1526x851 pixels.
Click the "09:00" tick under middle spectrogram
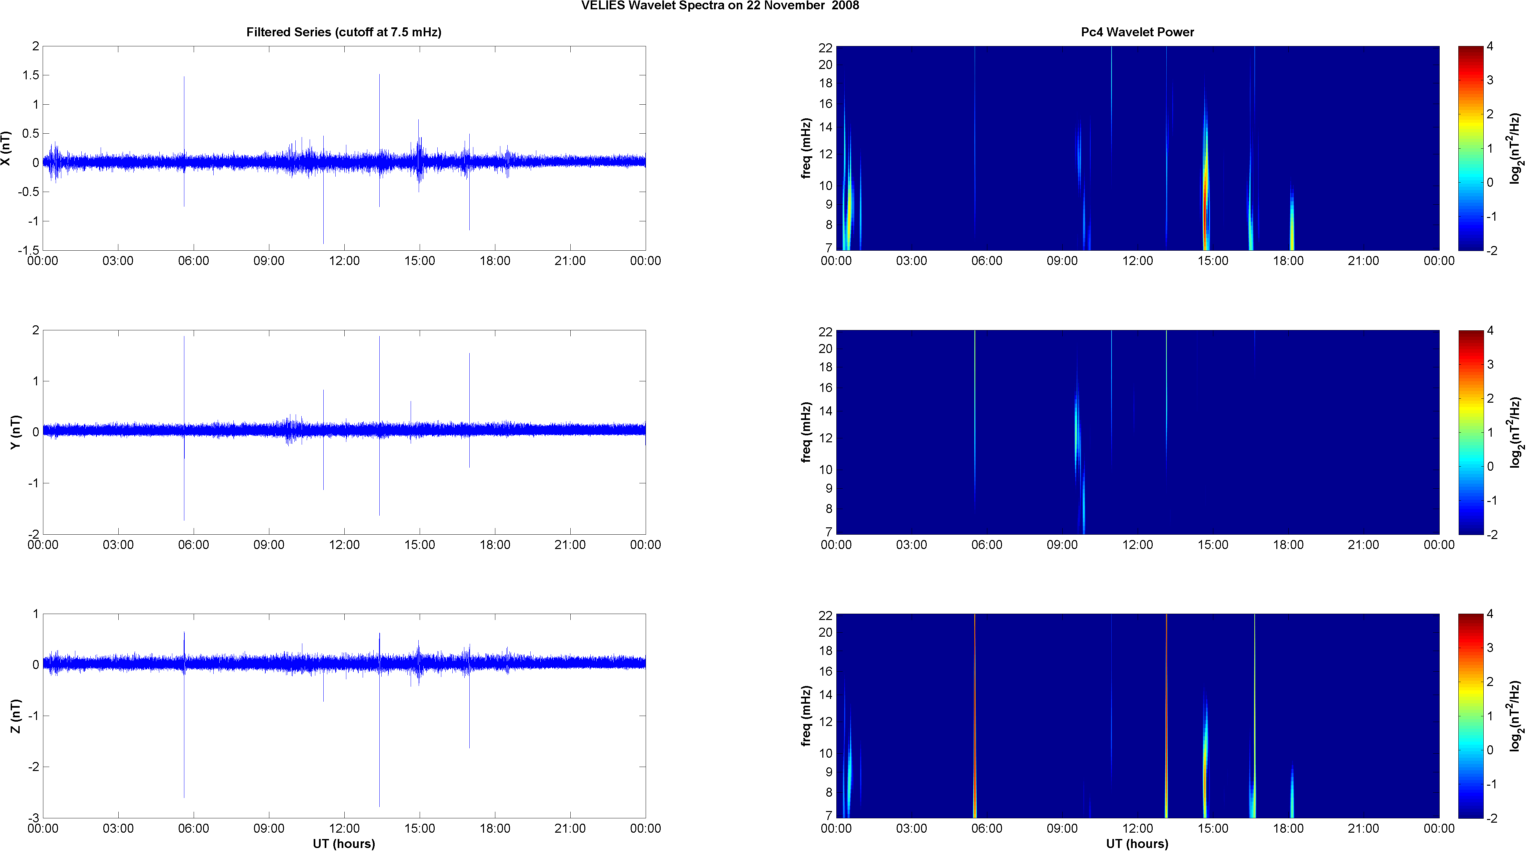[x=1062, y=545]
